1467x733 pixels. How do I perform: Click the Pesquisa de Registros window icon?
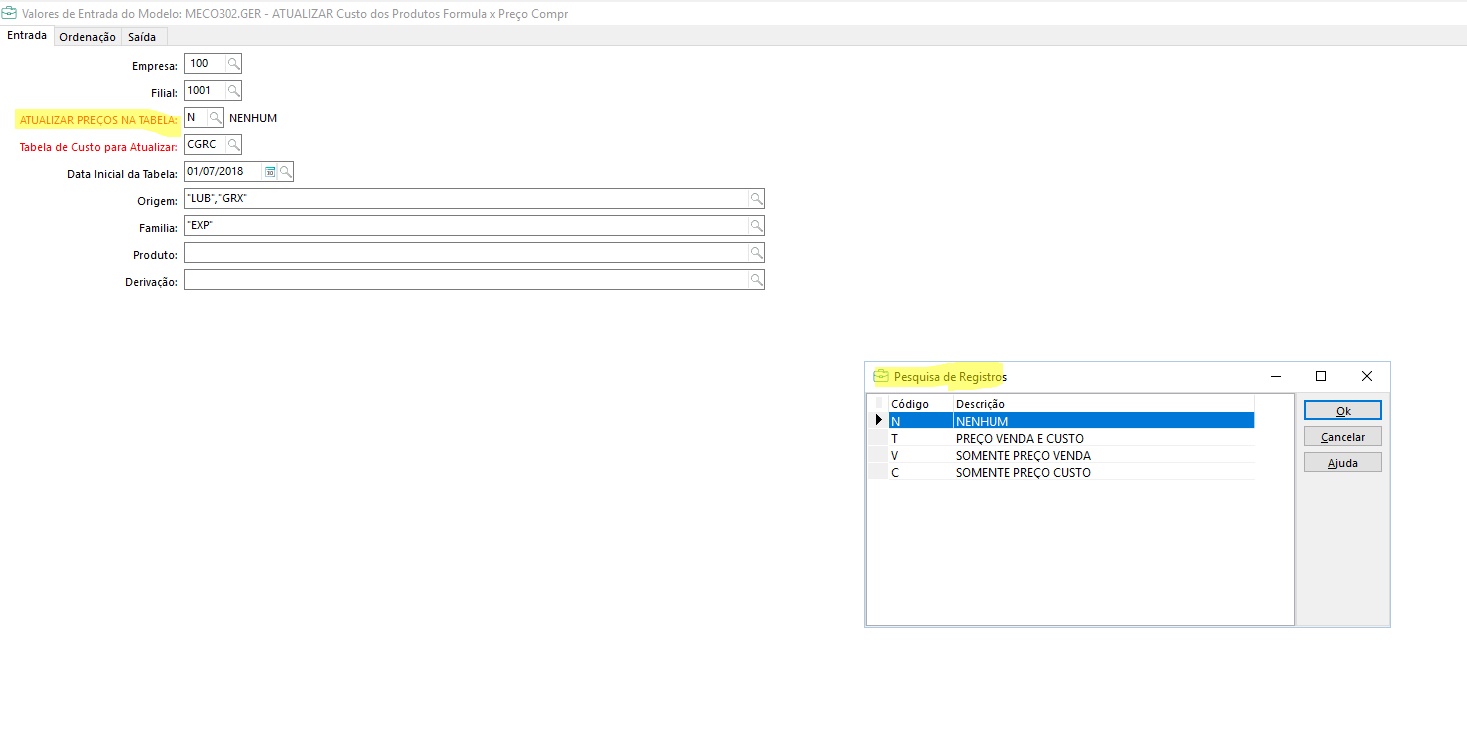point(881,377)
